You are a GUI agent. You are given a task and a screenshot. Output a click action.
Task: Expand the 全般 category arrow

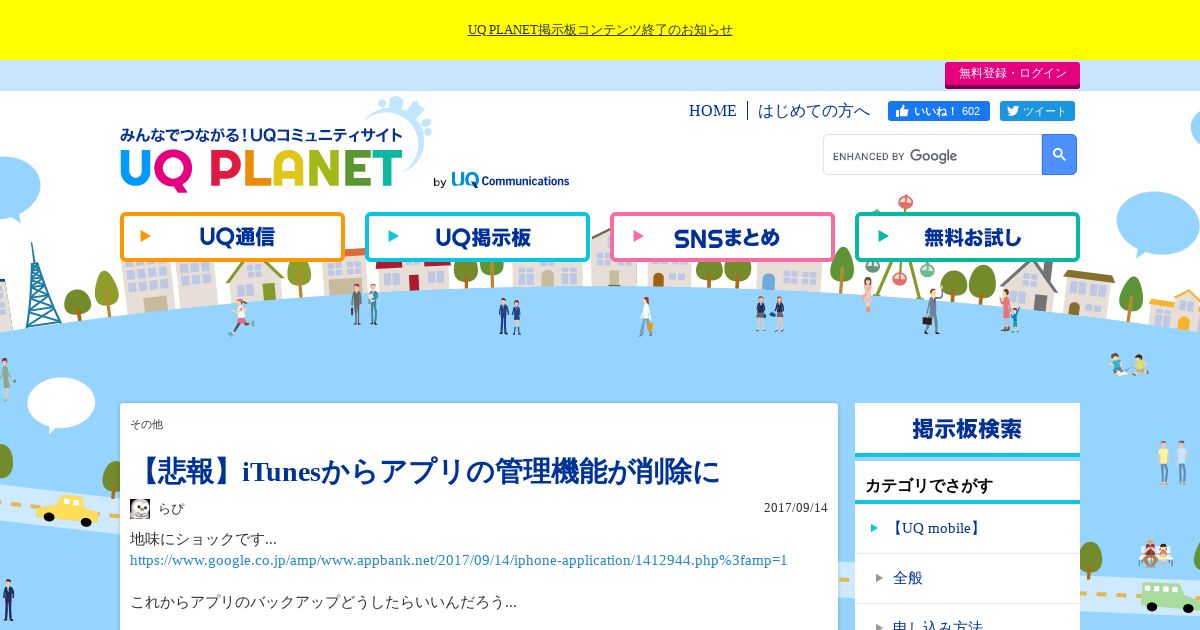pyautogui.click(x=879, y=578)
